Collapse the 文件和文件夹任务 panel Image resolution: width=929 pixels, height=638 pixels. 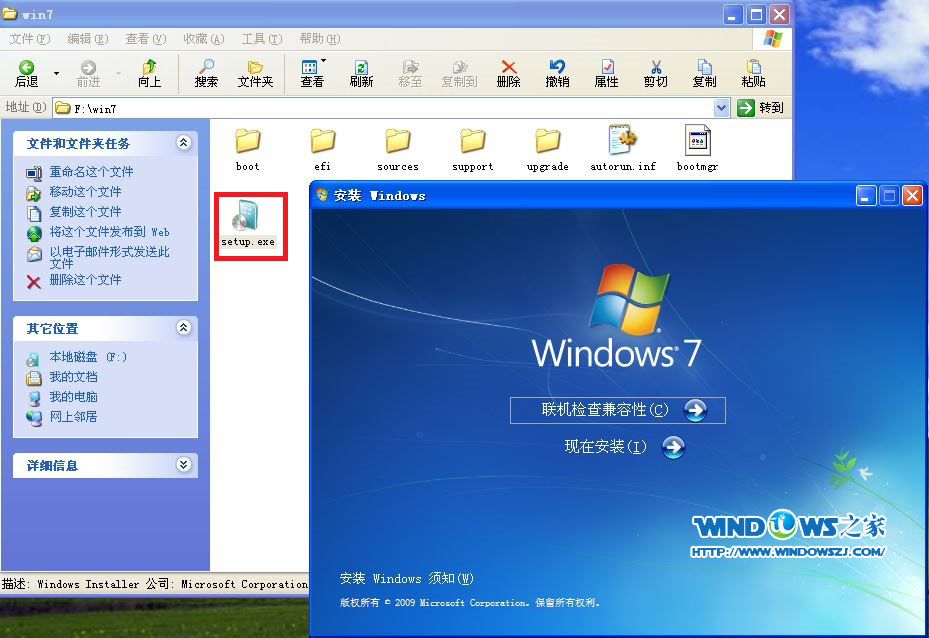point(184,143)
